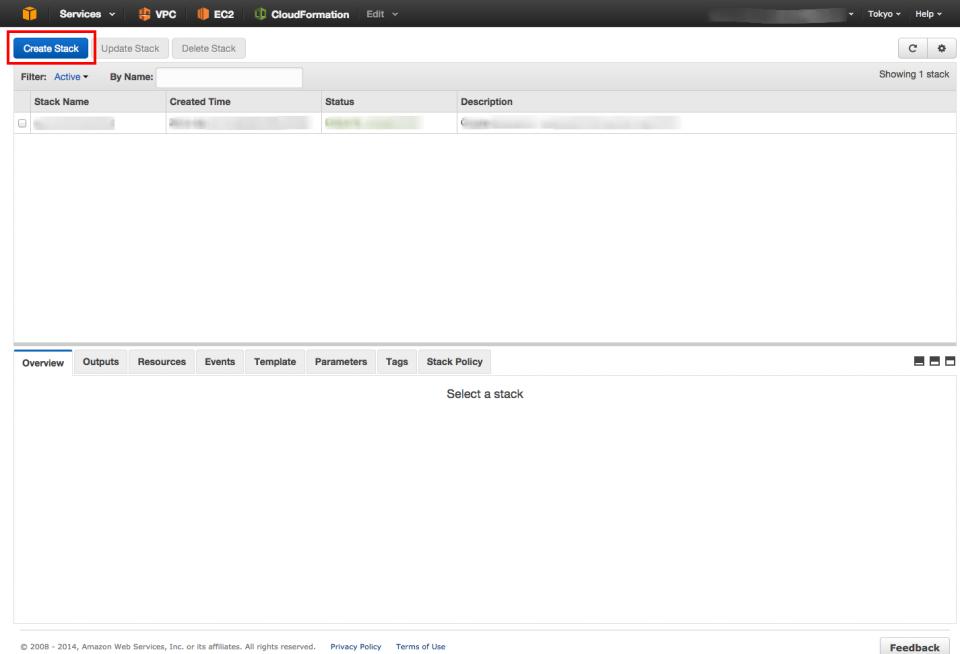960x654 pixels.
Task: Click the Update Stack button
Action: (x=130, y=48)
